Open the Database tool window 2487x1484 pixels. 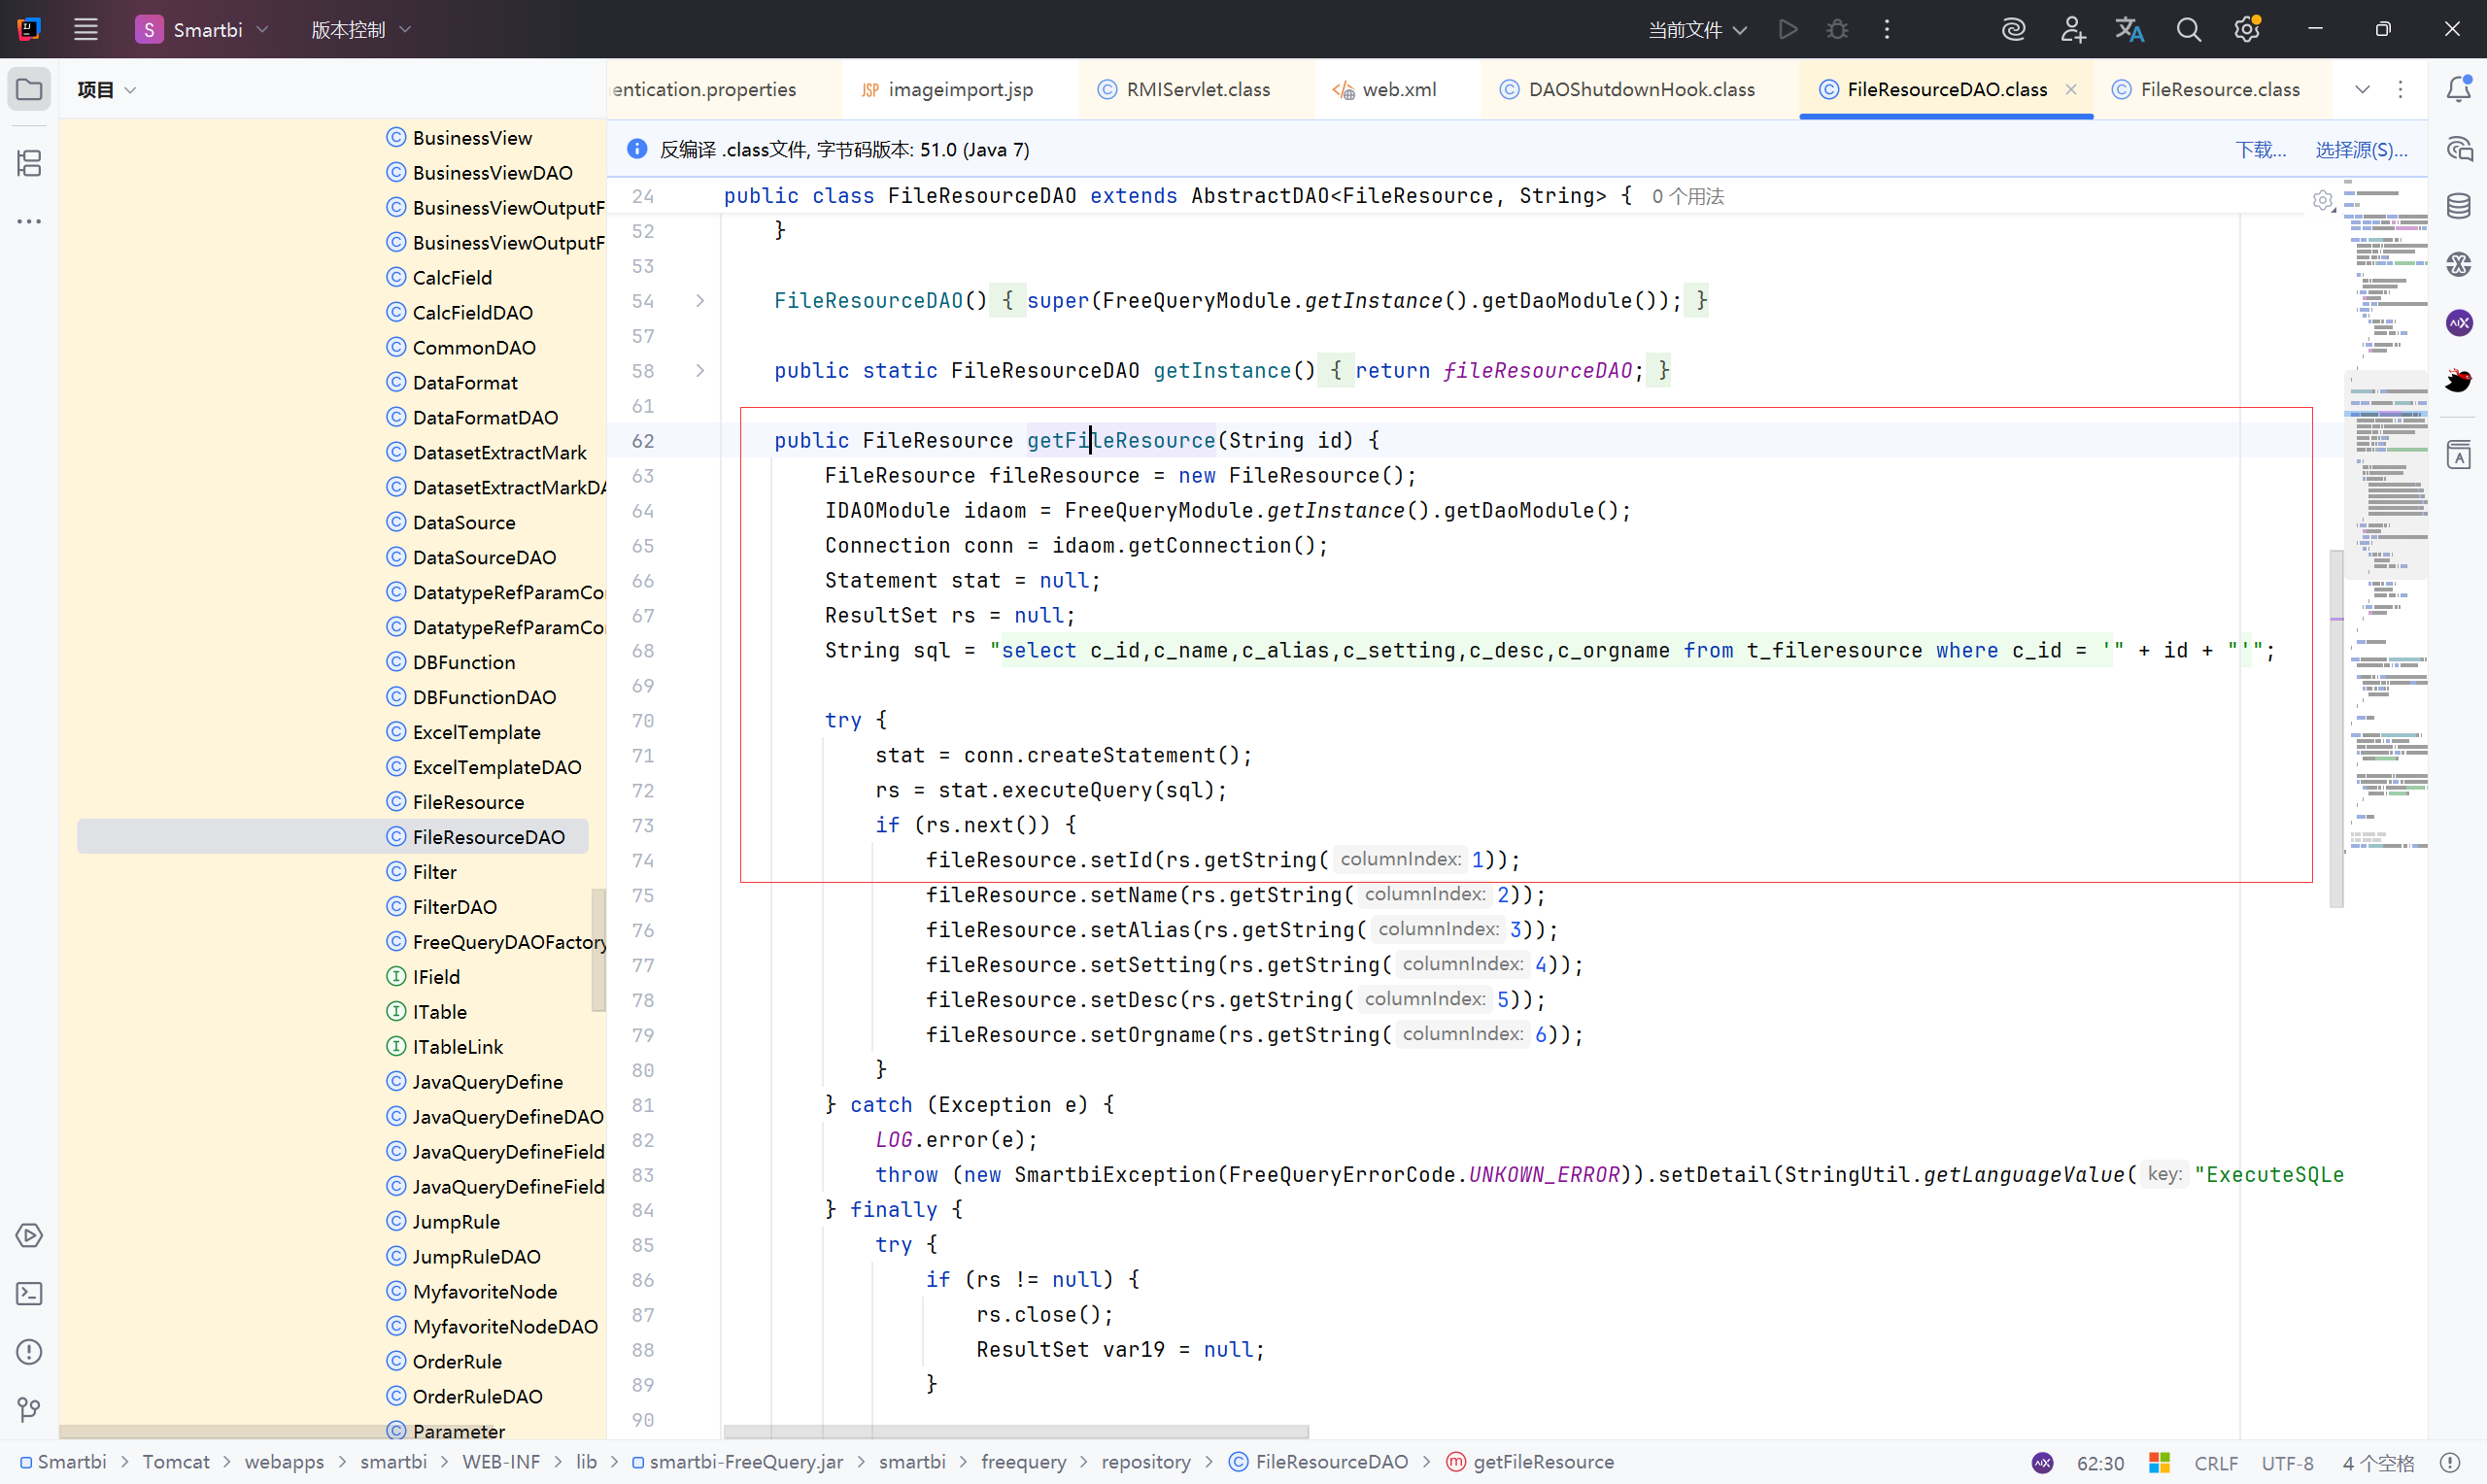2459,206
